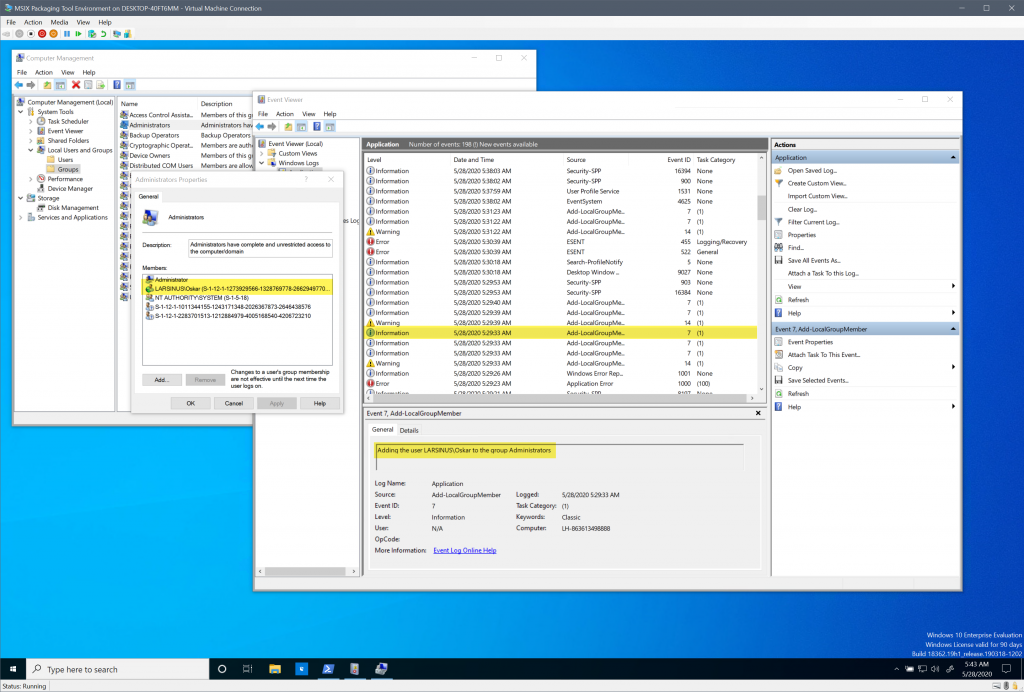Viewport: 1024px width, 692px height.
Task: Click Help icon in Computer Management toolbar
Action: [117, 85]
